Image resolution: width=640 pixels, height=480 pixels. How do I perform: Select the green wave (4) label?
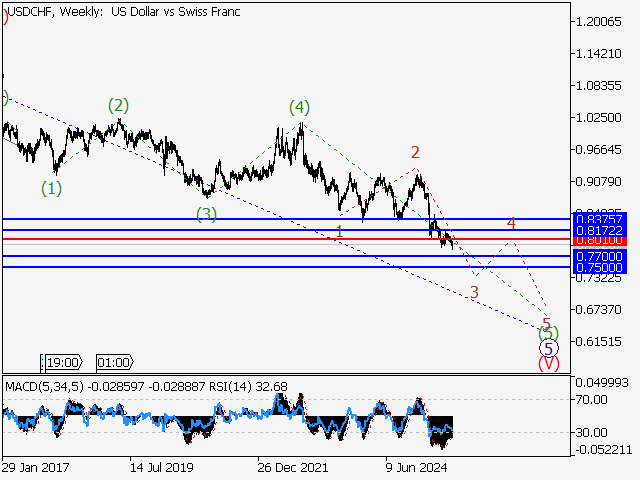(x=299, y=107)
